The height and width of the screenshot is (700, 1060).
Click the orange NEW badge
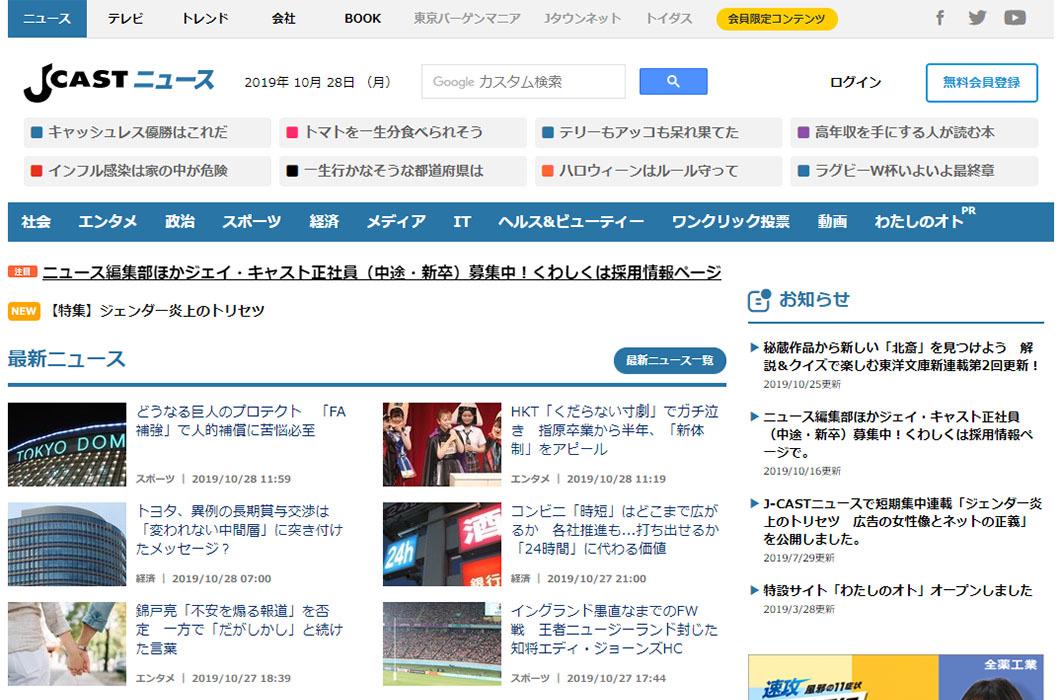coord(23,311)
